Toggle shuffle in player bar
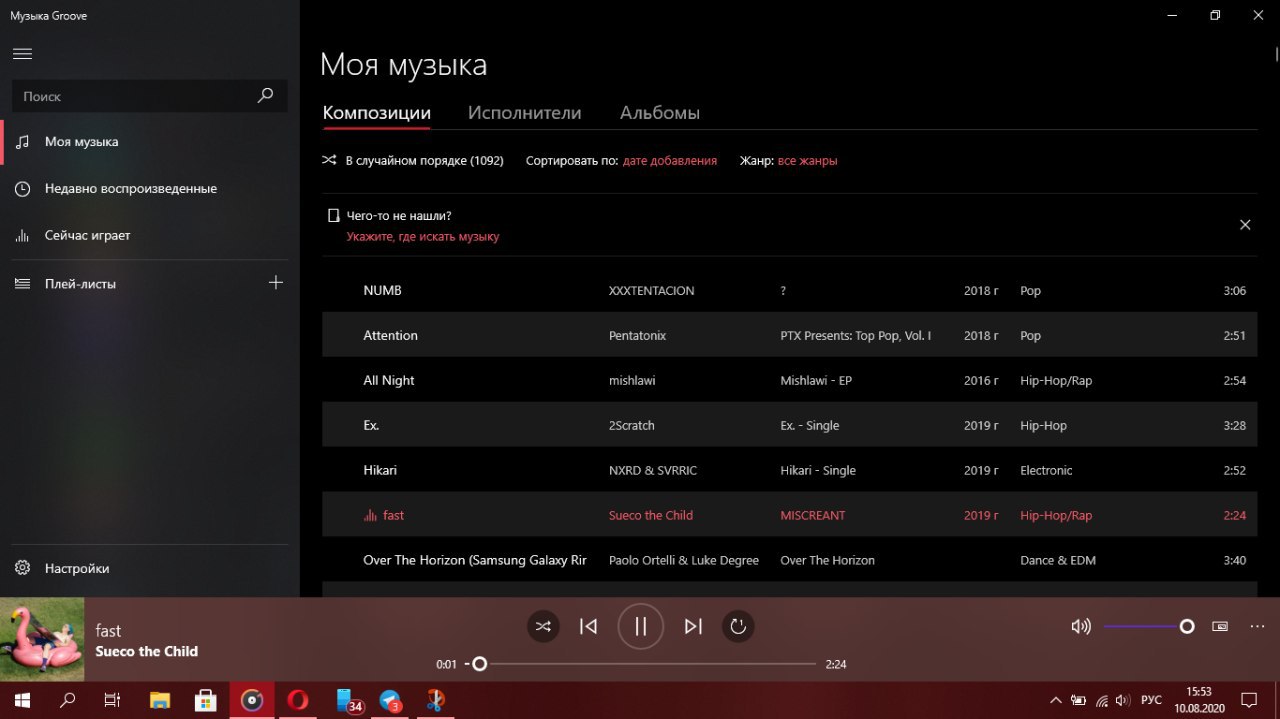Viewport: 1280px width, 719px height. pos(543,627)
